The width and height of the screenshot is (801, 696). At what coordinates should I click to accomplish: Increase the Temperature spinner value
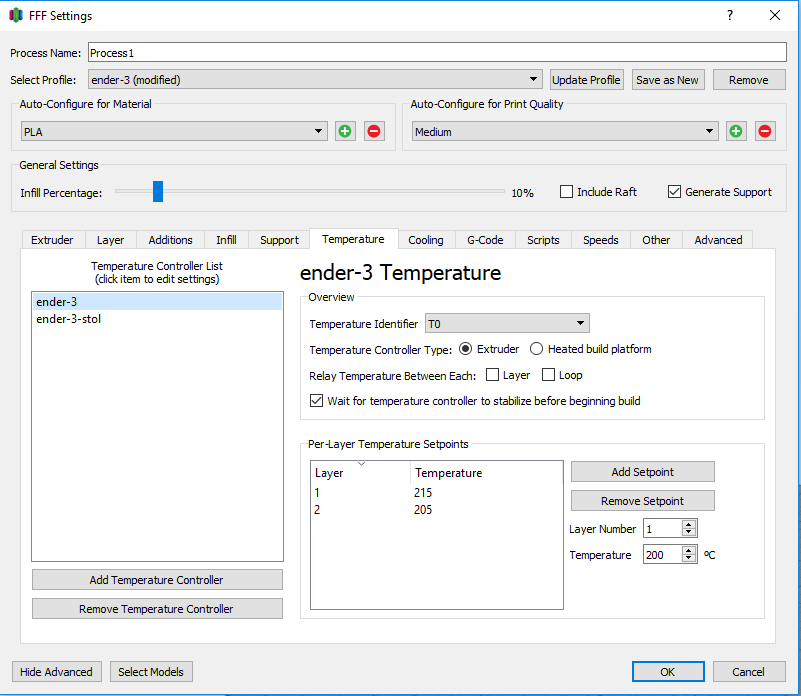coord(689,550)
